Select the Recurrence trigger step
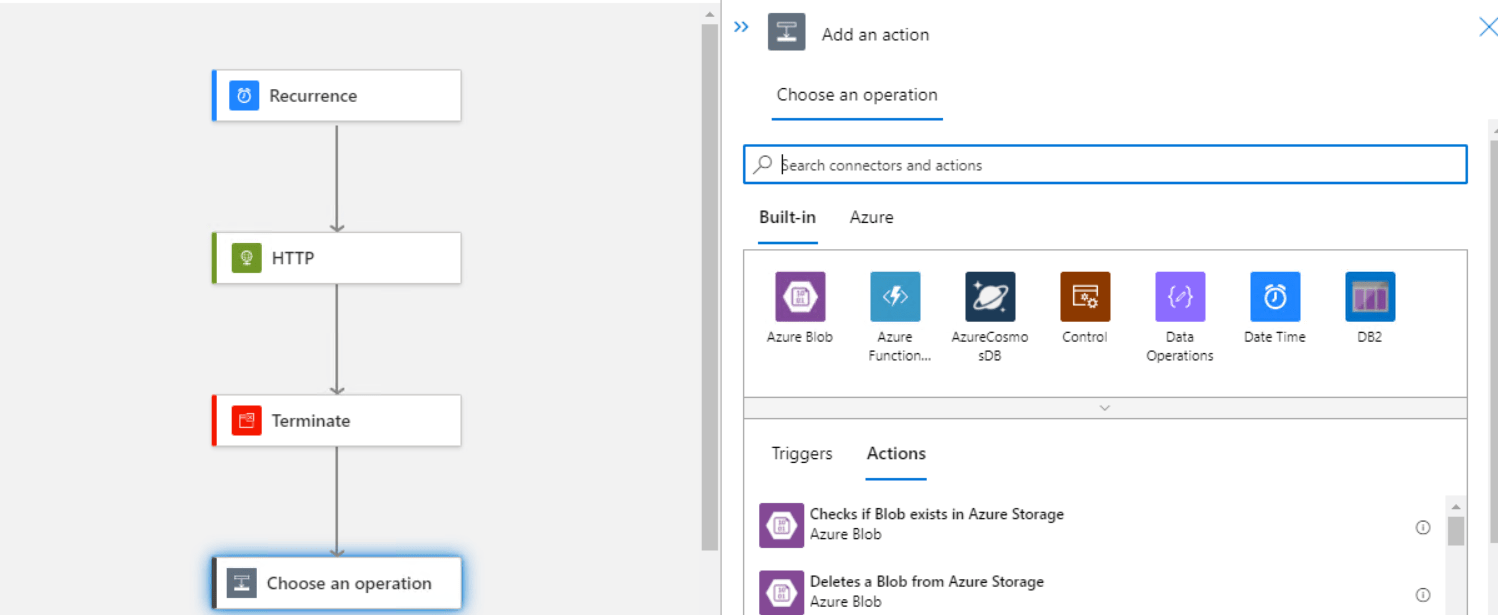The width and height of the screenshot is (1498, 615). tap(337, 96)
